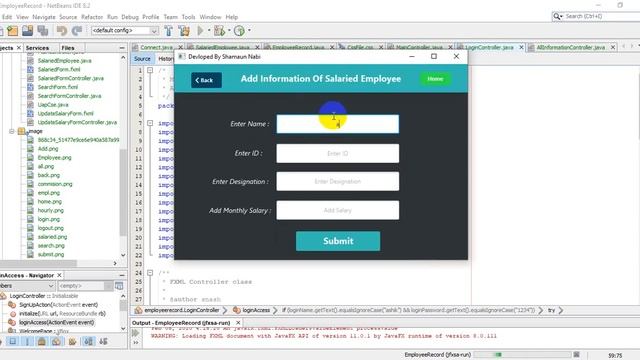Click the Navigator filter window icon
The image size is (640, 360).
[x=119, y=286]
